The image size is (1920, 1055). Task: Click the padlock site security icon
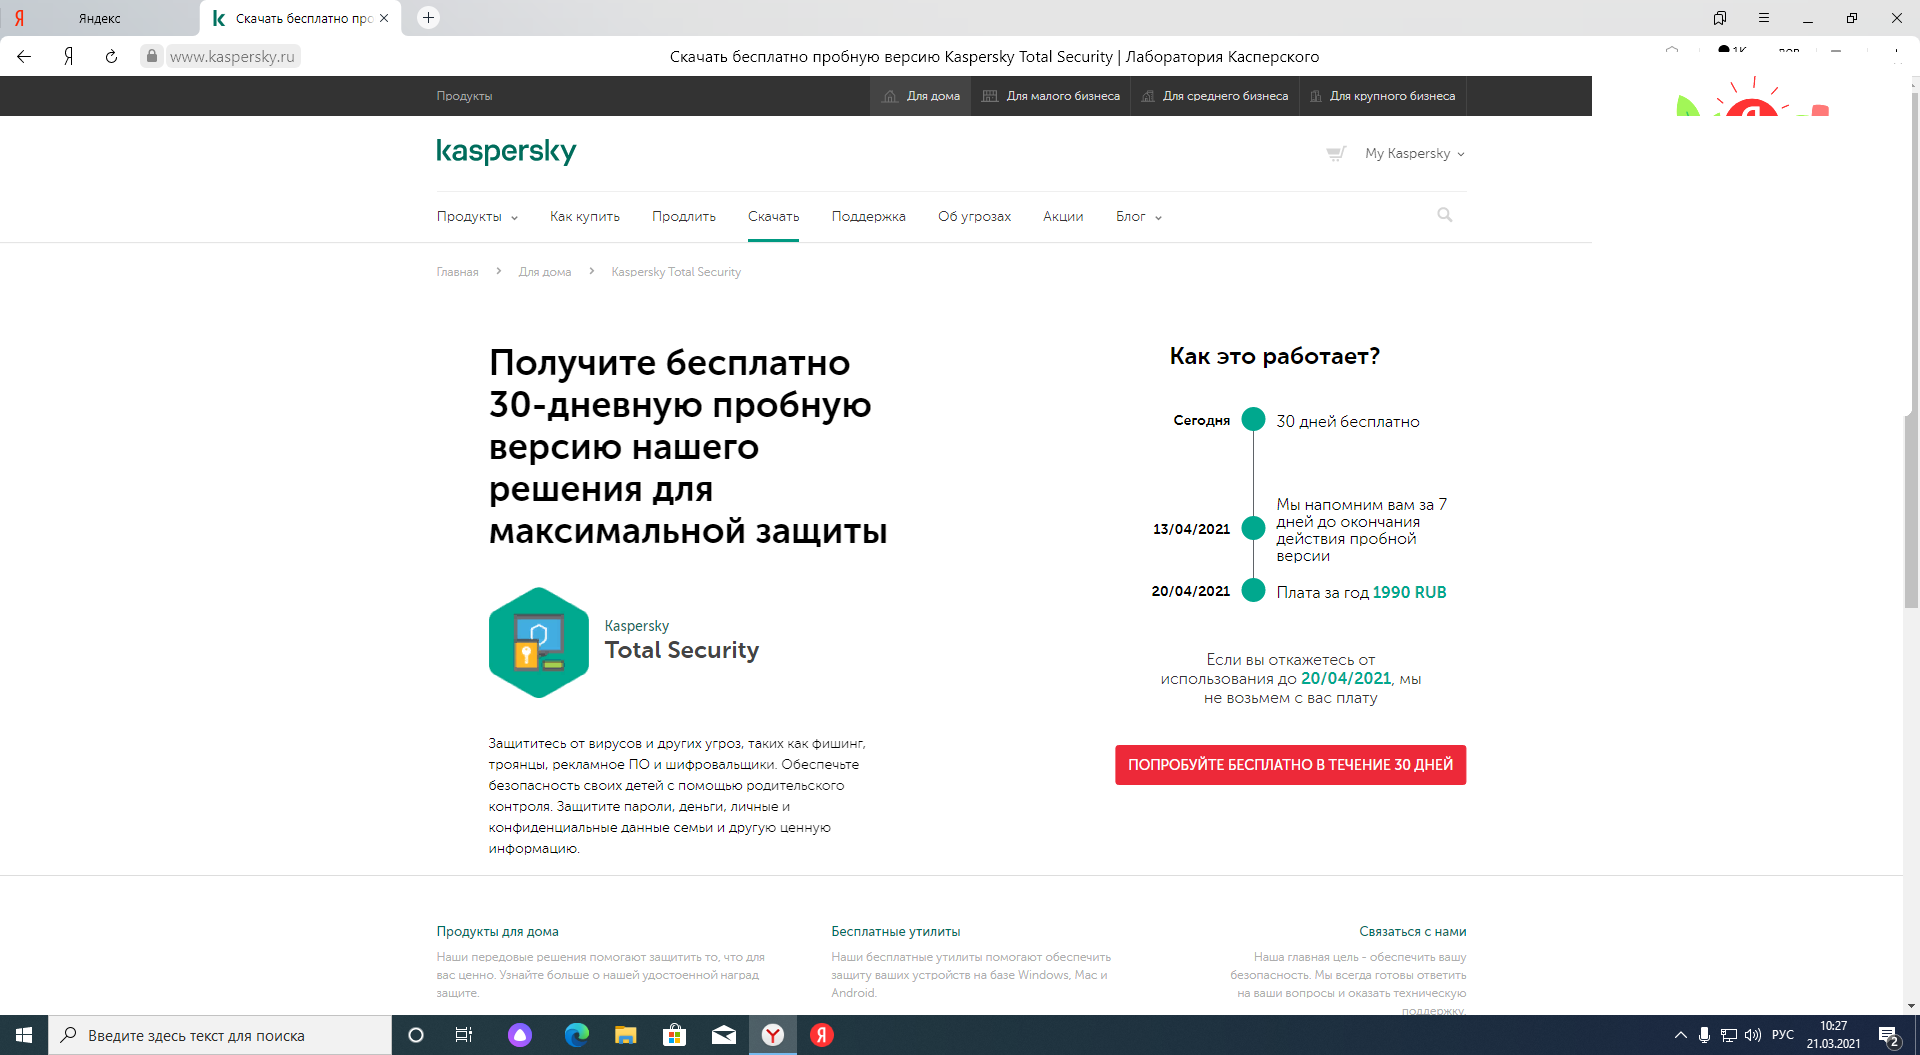pos(151,56)
